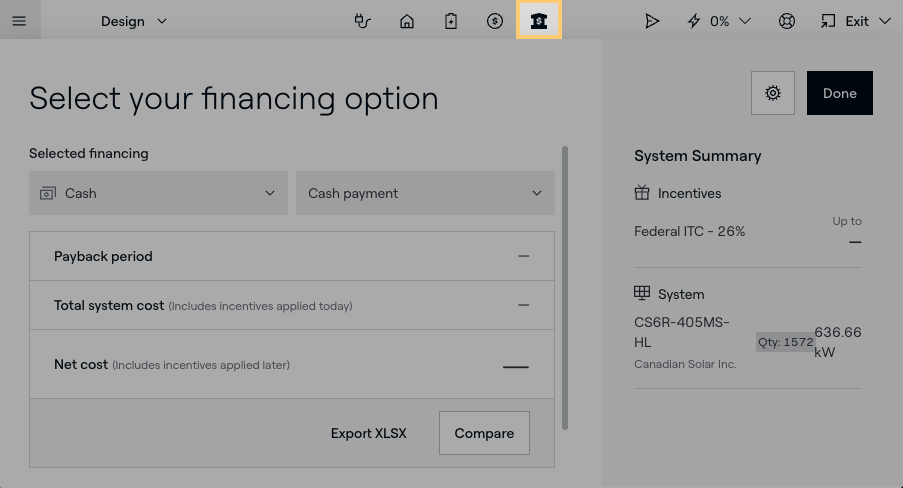Open the battery storage icon

(x=451, y=21)
